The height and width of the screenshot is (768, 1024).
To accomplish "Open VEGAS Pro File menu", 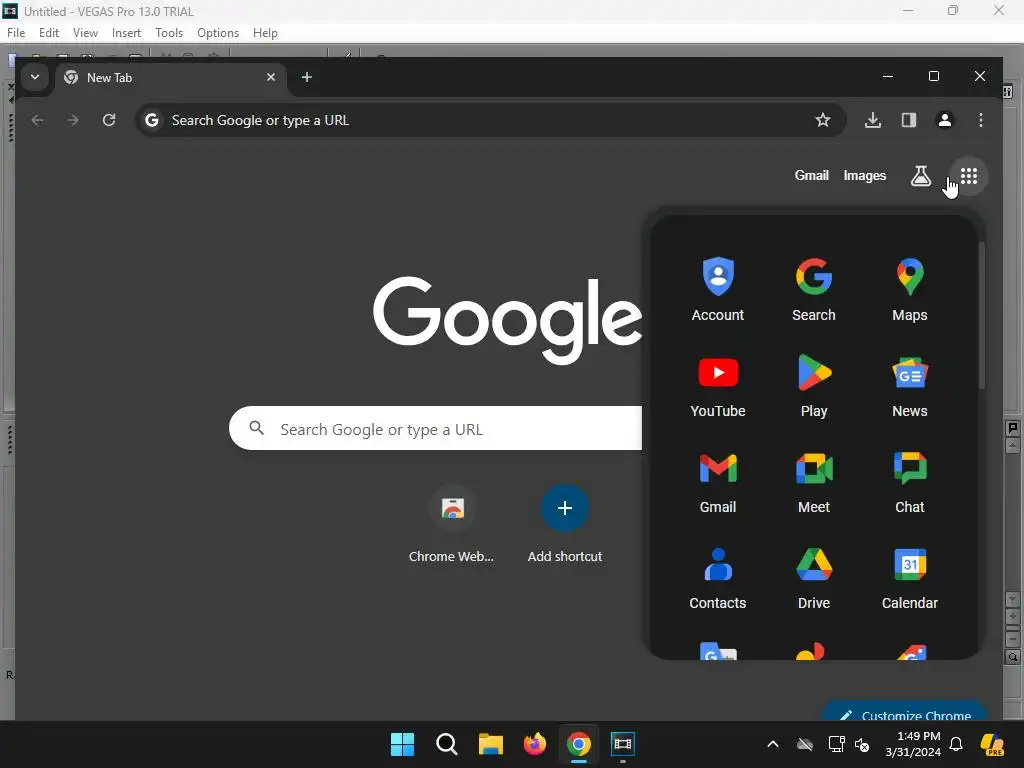I will pos(16,33).
